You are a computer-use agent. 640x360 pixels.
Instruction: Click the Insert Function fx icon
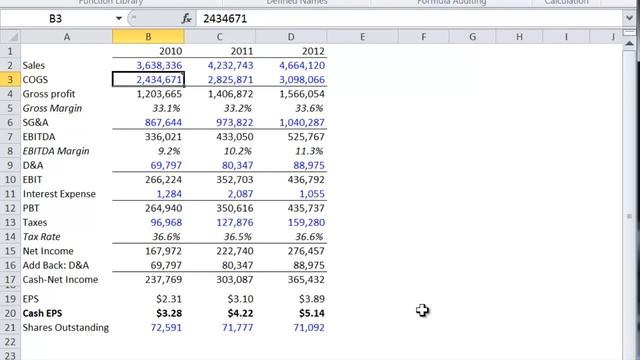click(187, 18)
